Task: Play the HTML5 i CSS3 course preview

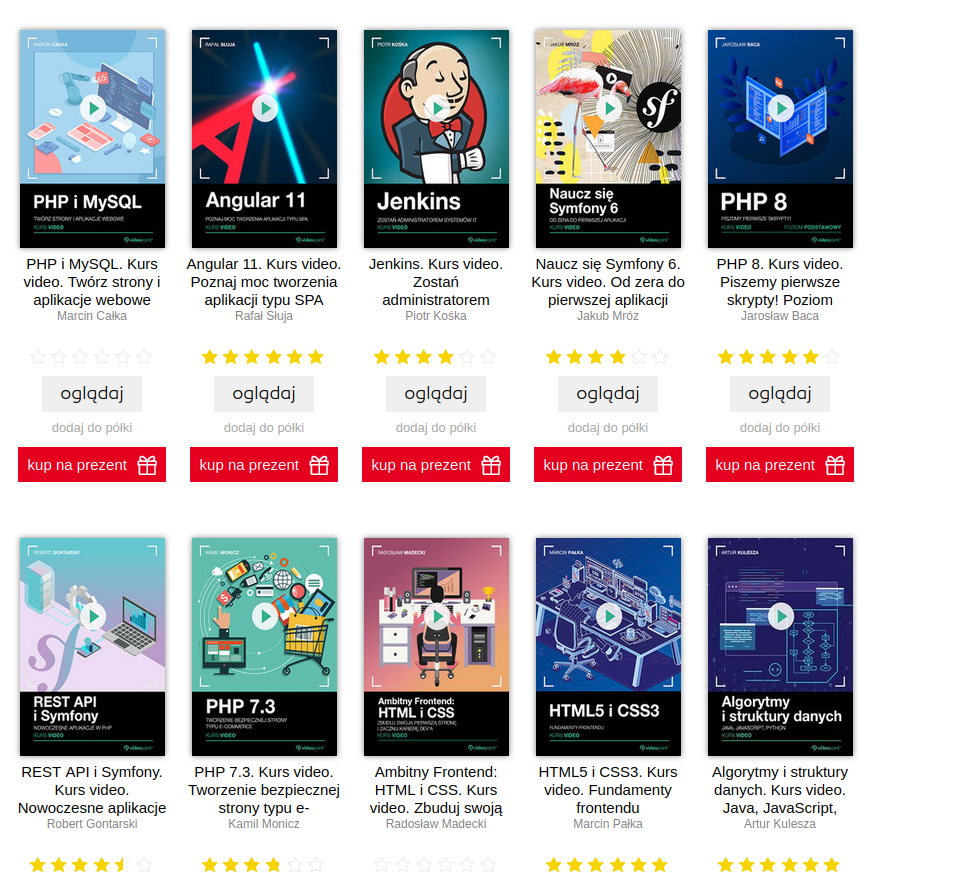Action: click(609, 616)
